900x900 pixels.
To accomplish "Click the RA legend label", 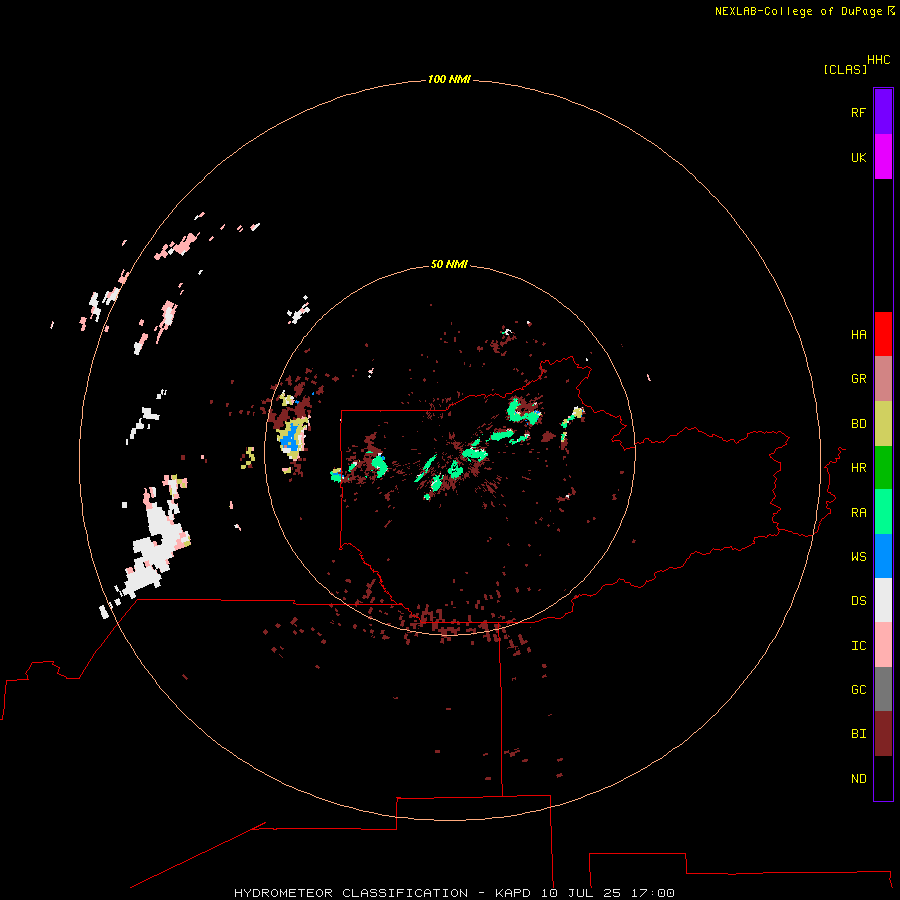I will [858, 513].
